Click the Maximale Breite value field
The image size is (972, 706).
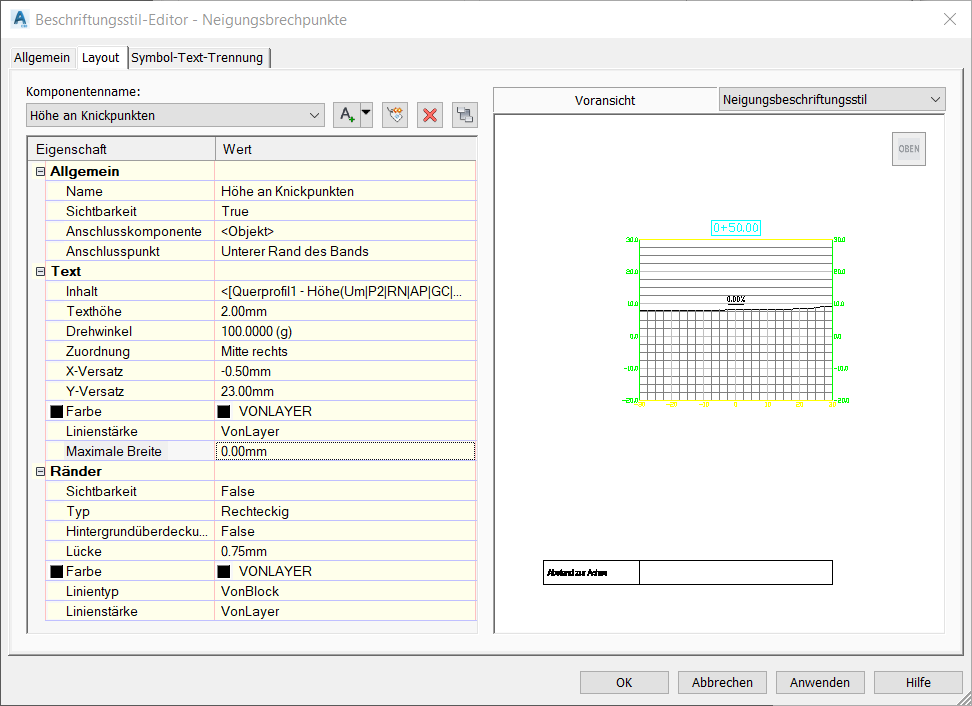coord(344,451)
